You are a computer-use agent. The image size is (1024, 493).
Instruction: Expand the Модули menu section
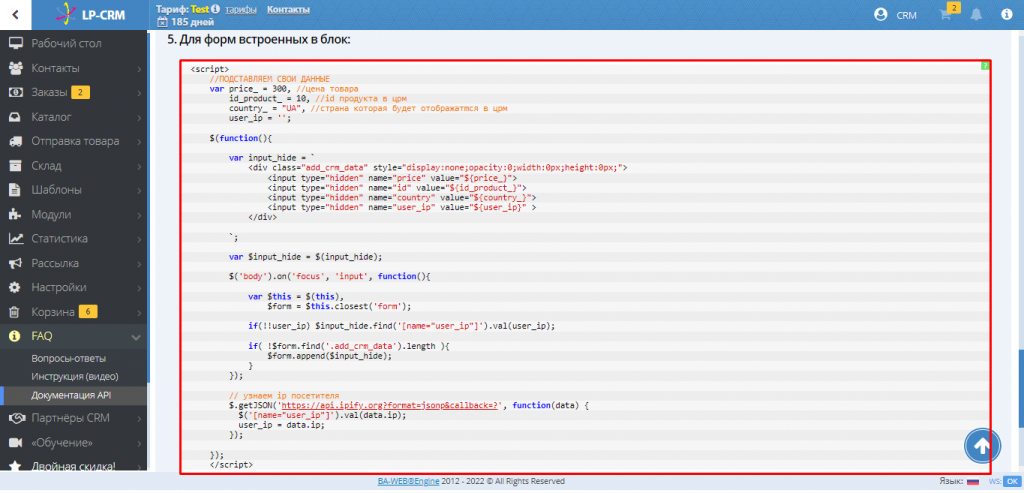(136, 214)
